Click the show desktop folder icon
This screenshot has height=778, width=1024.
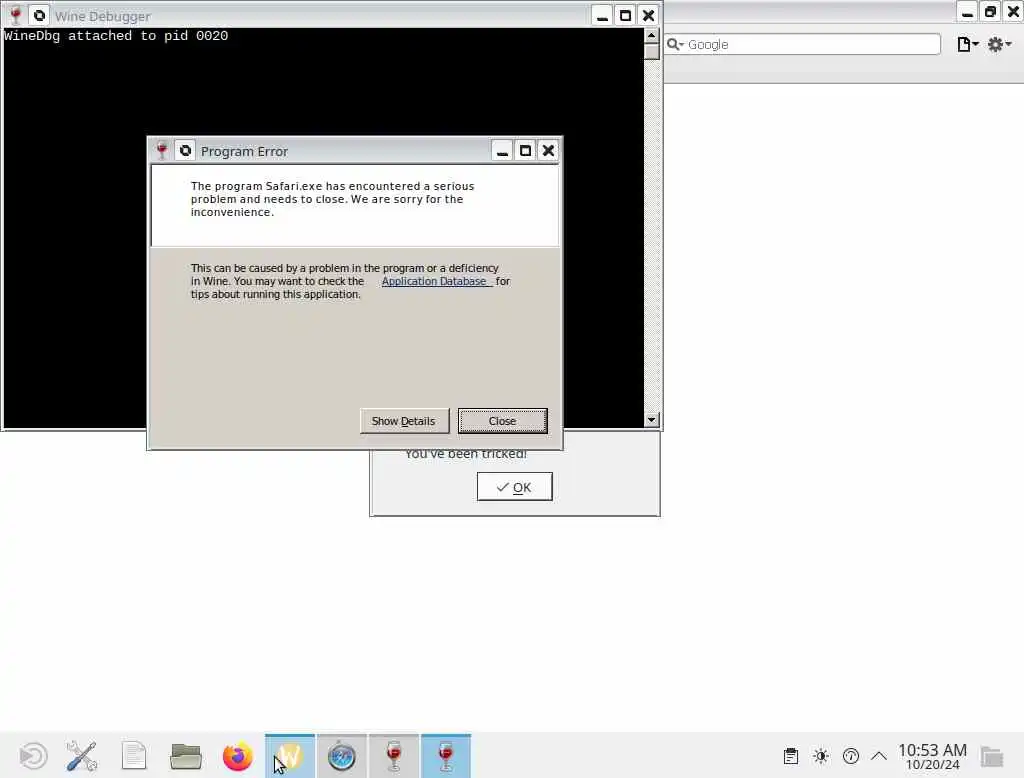point(992,756)
